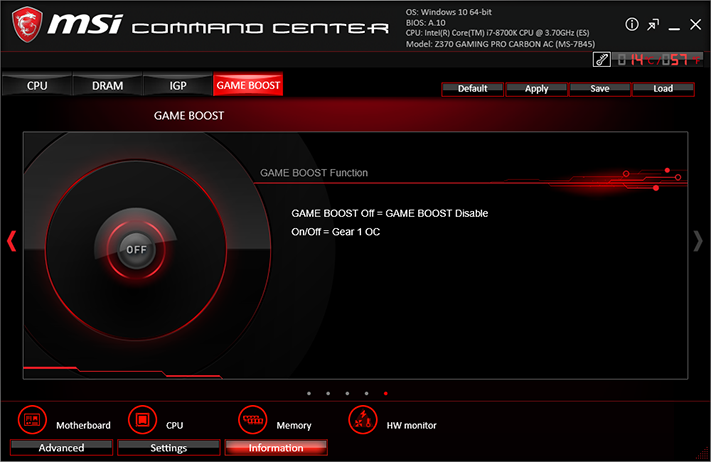The height and width of the screenshot is (462, 711).
Task: Click 'GAME BOOST Off = GAME BOOST Disable' text
Action: point(390,213)
